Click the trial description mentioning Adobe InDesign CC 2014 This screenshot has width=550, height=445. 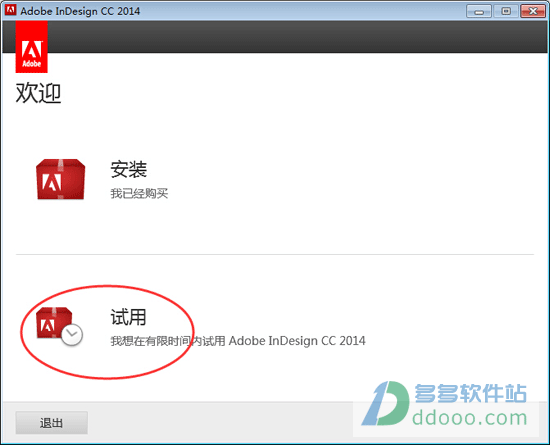pyautogui.click(x=238, y=341)
